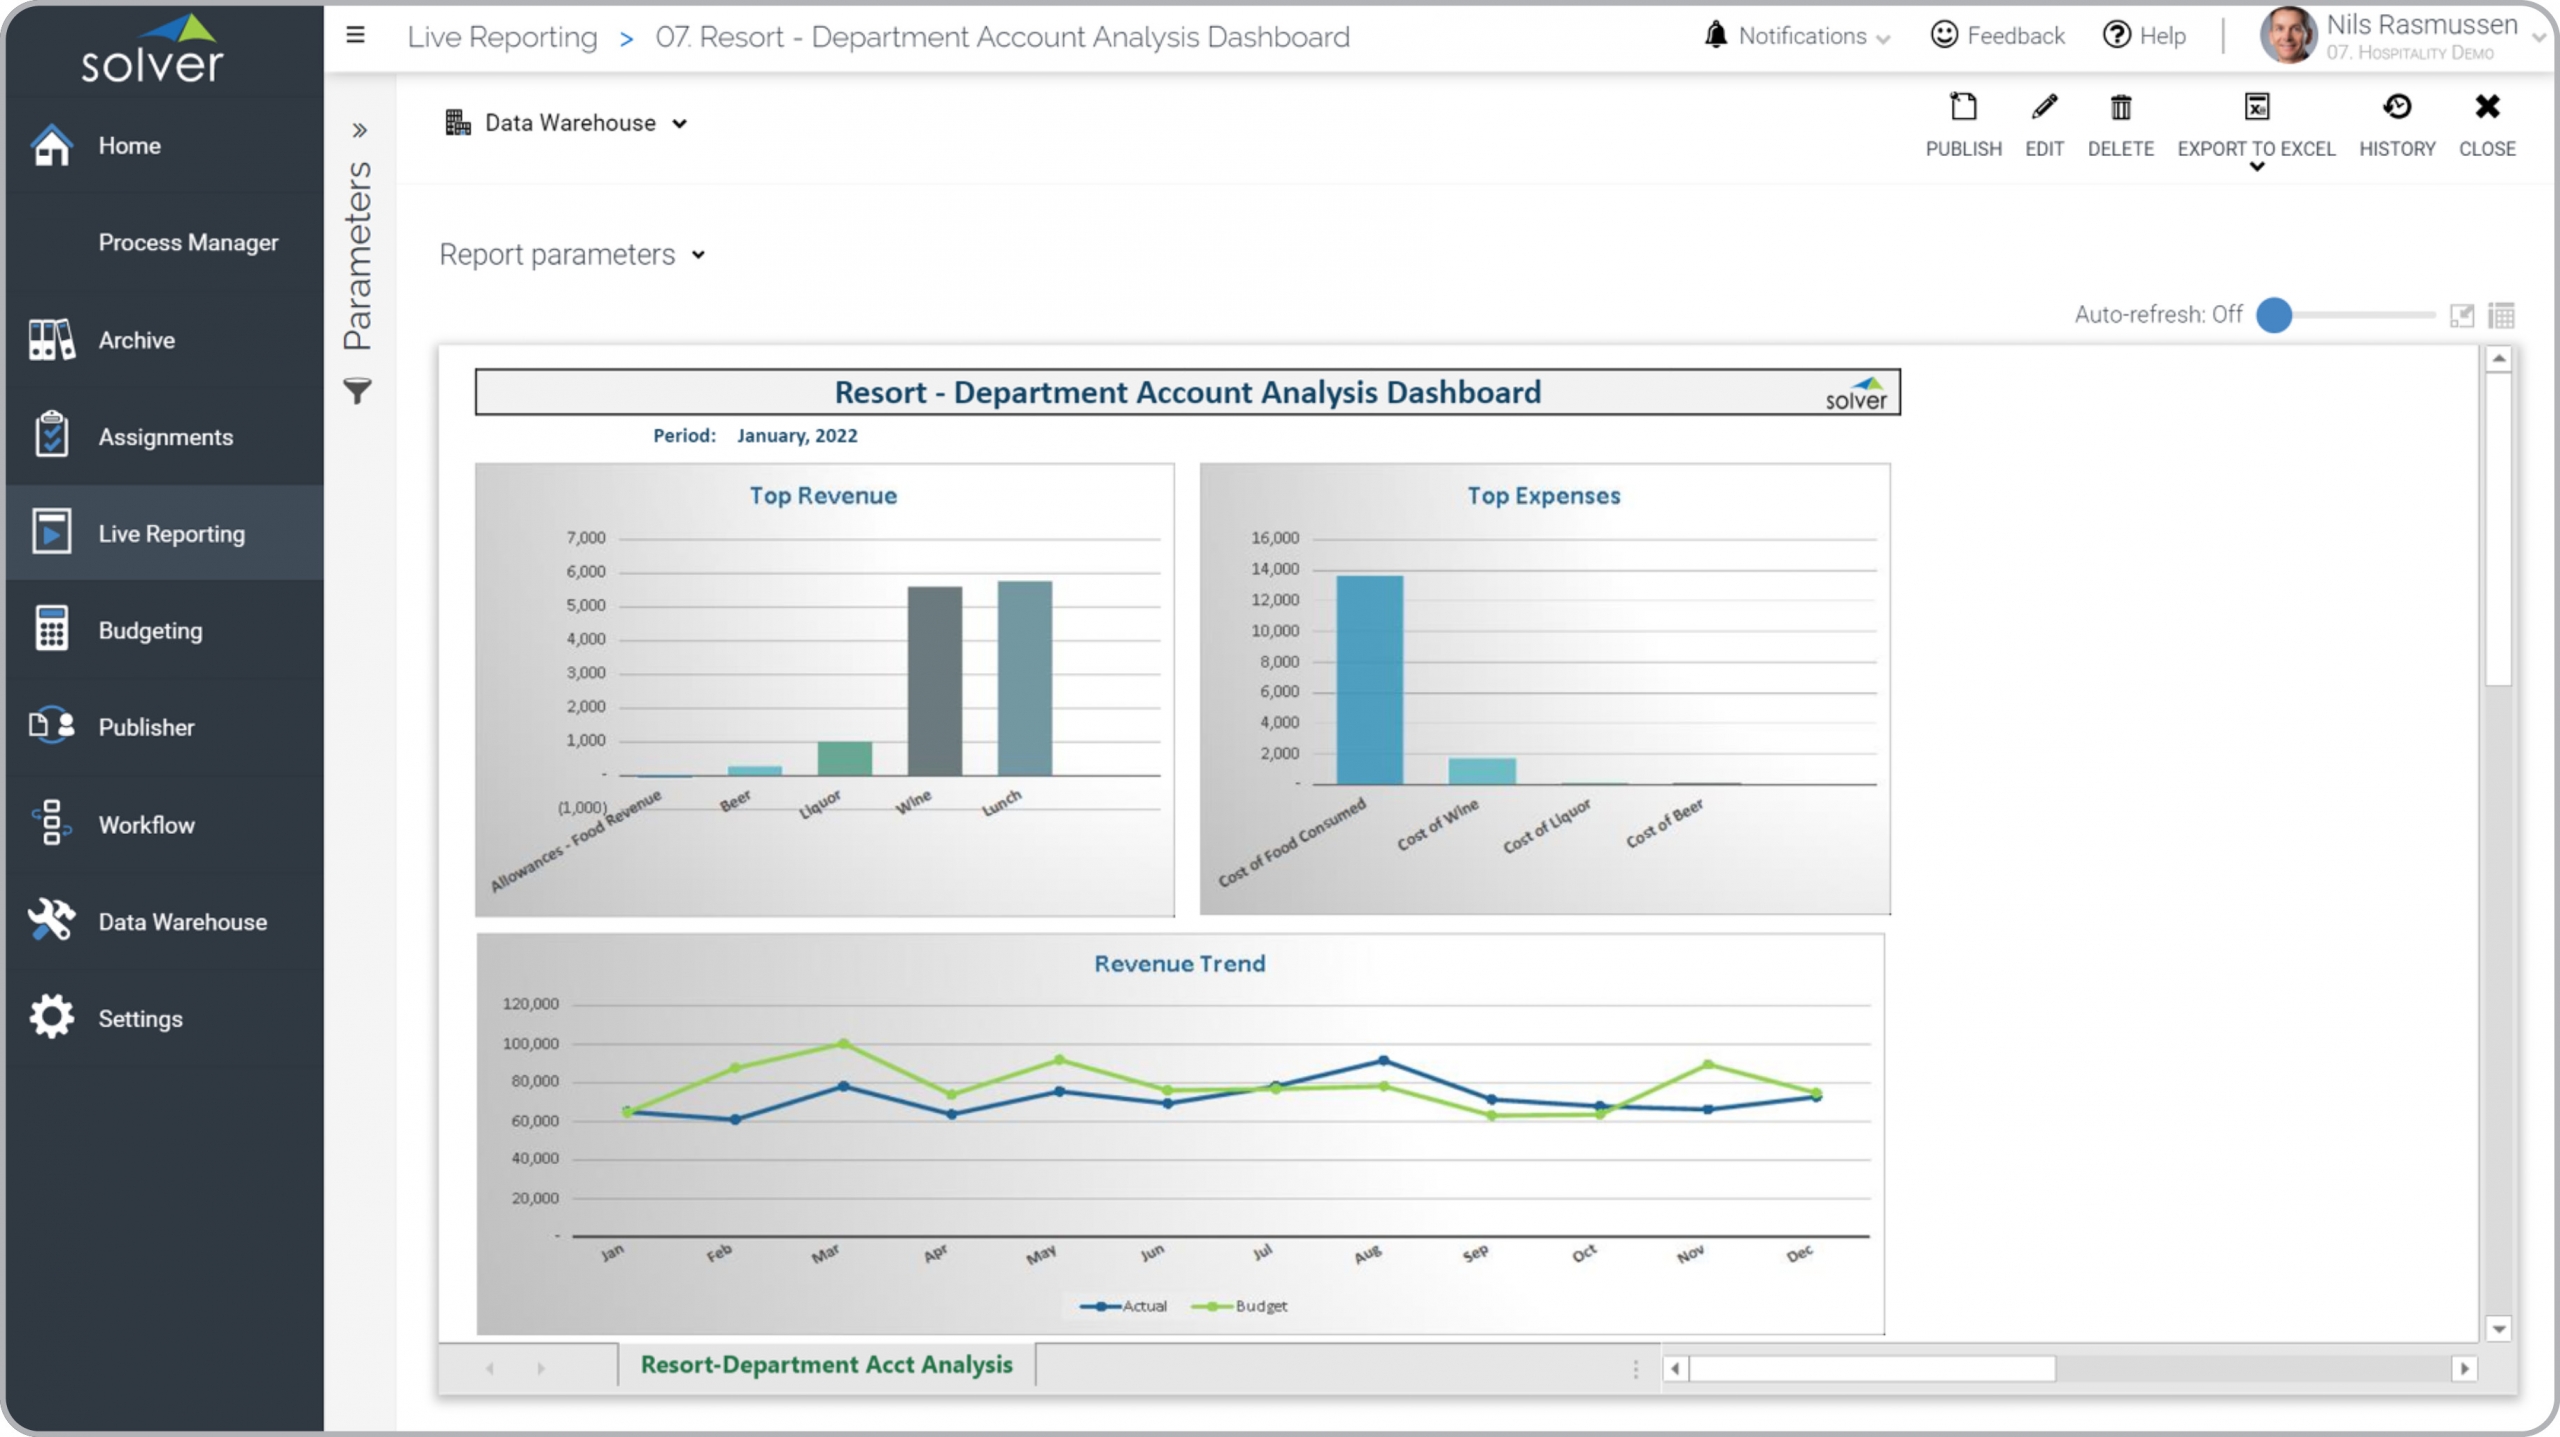Click the horizontal scrollbar thumb
This screenshot has width=2560, height=1437.
pyautogui.click(x=1870, y=1368)
